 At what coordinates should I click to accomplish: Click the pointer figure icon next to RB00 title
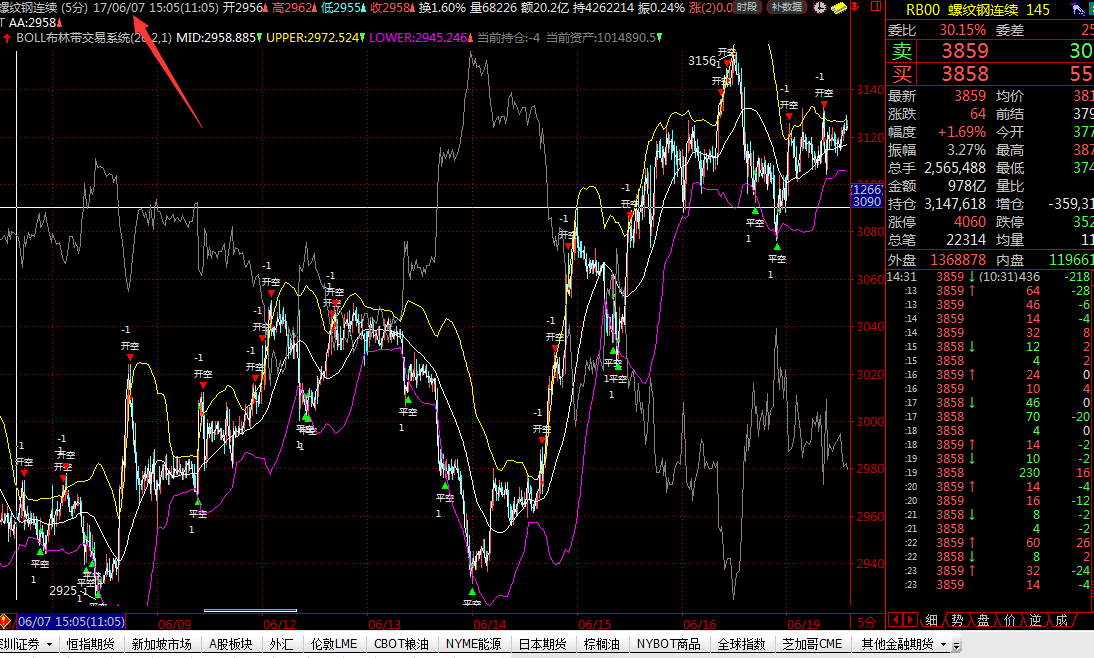[x=1078, y=10]
